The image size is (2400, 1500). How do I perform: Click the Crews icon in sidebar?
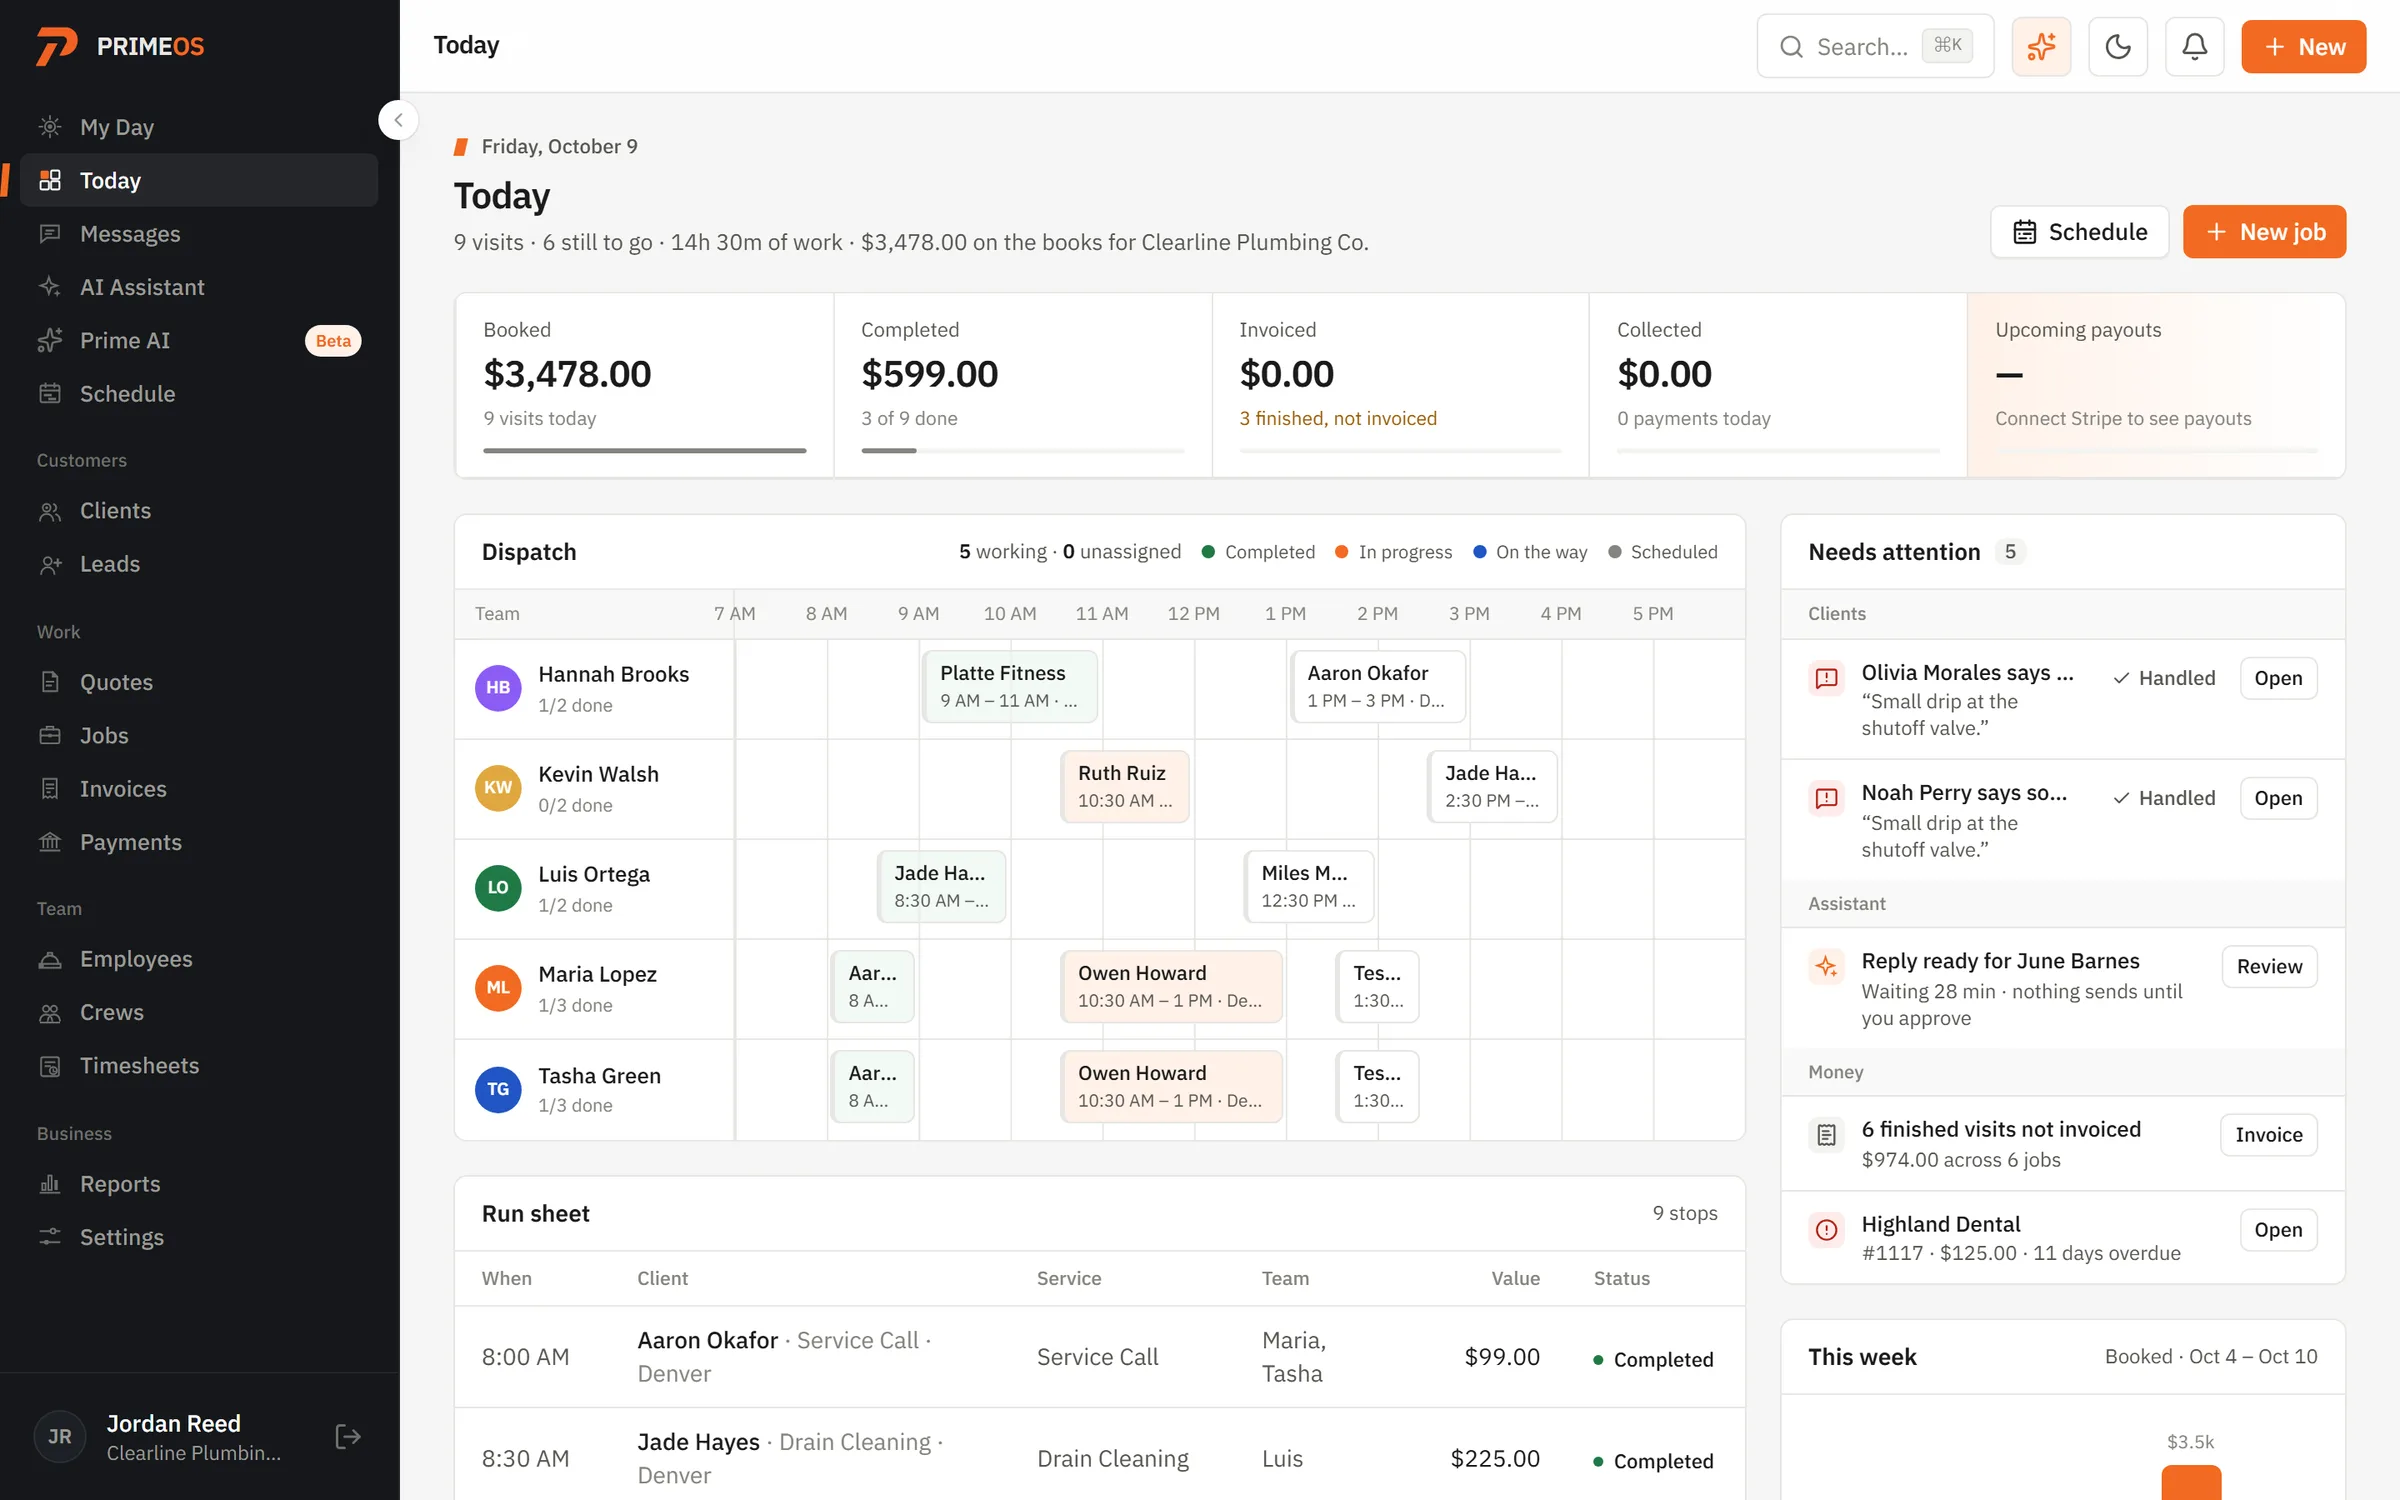tap(50, 1012)
